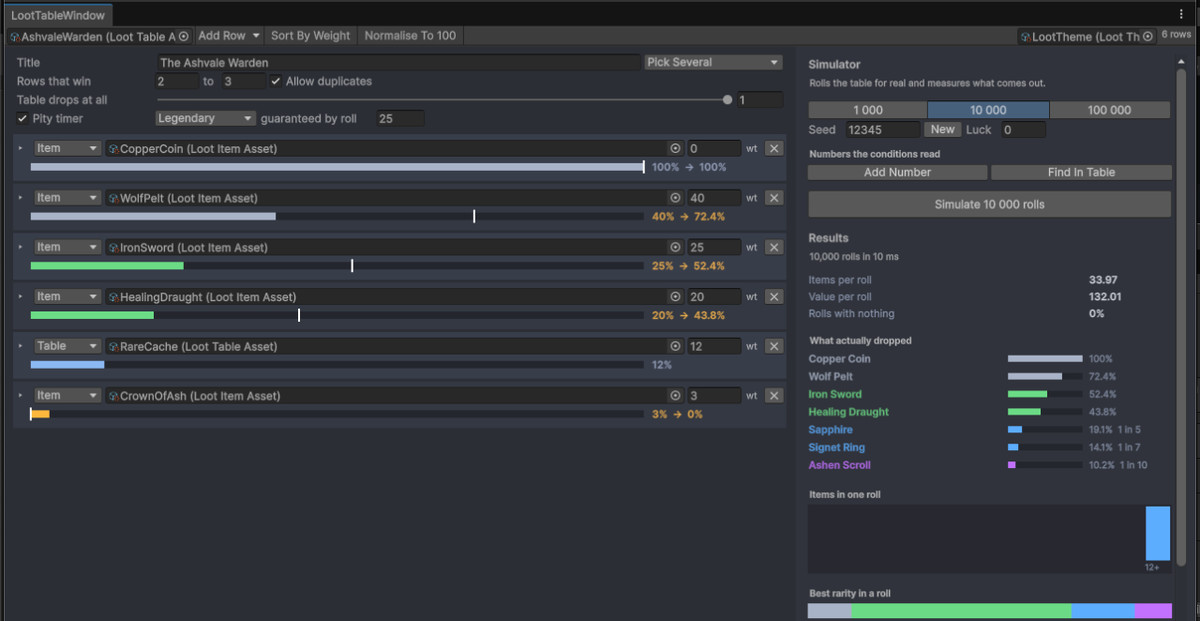Viewport: 1200px width, 621px height.
Task: Open the Pick Several mode dropdown
Action: coord(713,62)
